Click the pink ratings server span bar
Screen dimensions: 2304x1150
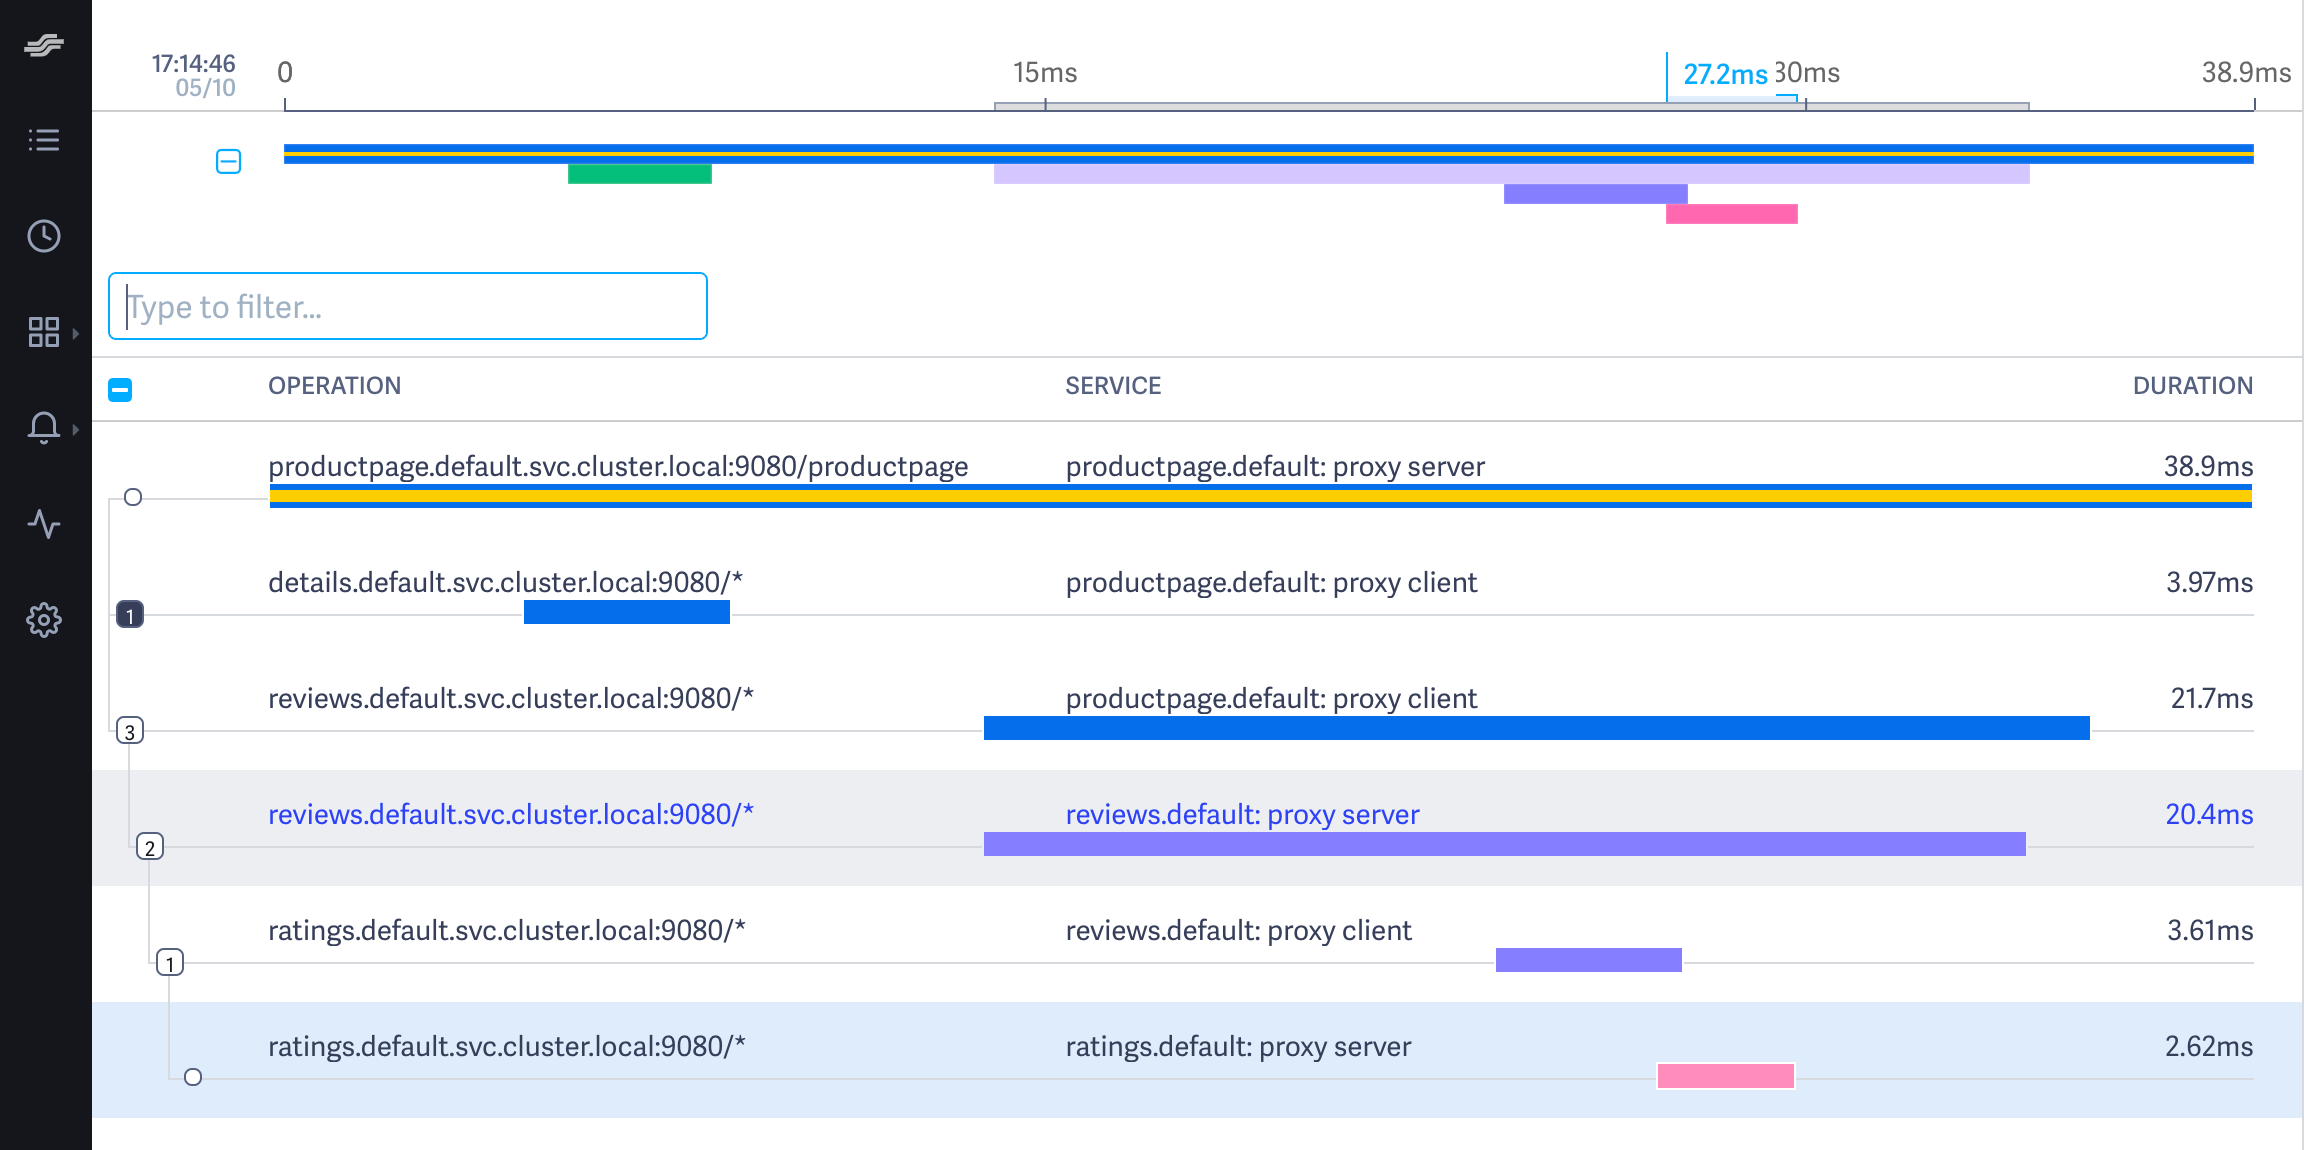click(1726, 1076)
